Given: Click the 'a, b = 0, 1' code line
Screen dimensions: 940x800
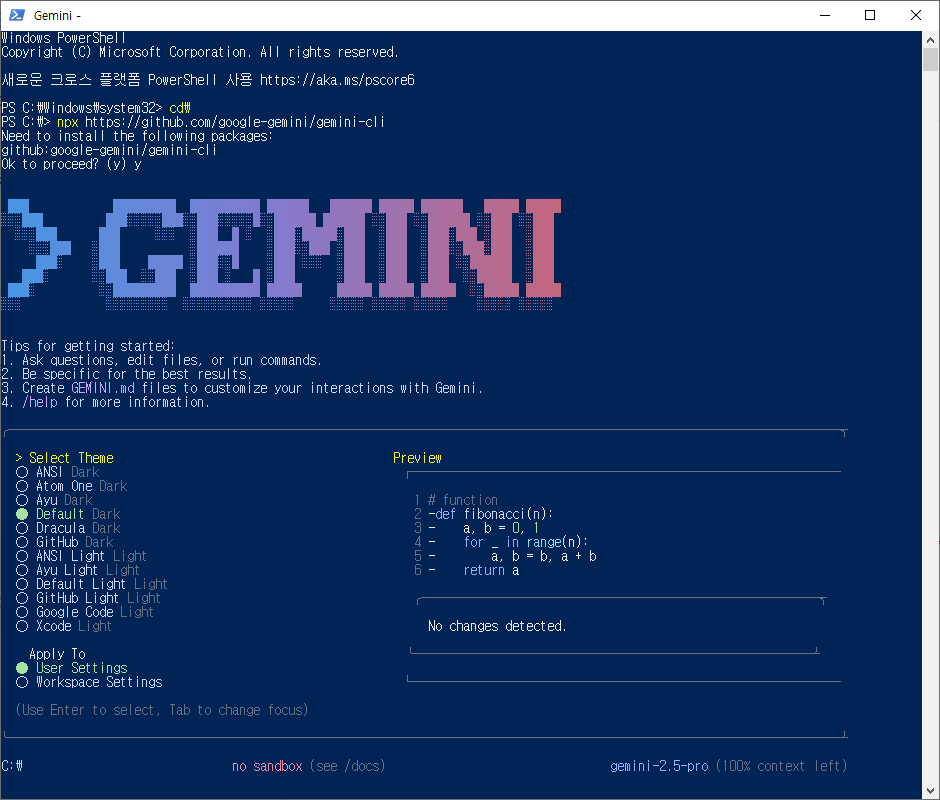Looking at the screenshot, I should [x=501, y=528].
